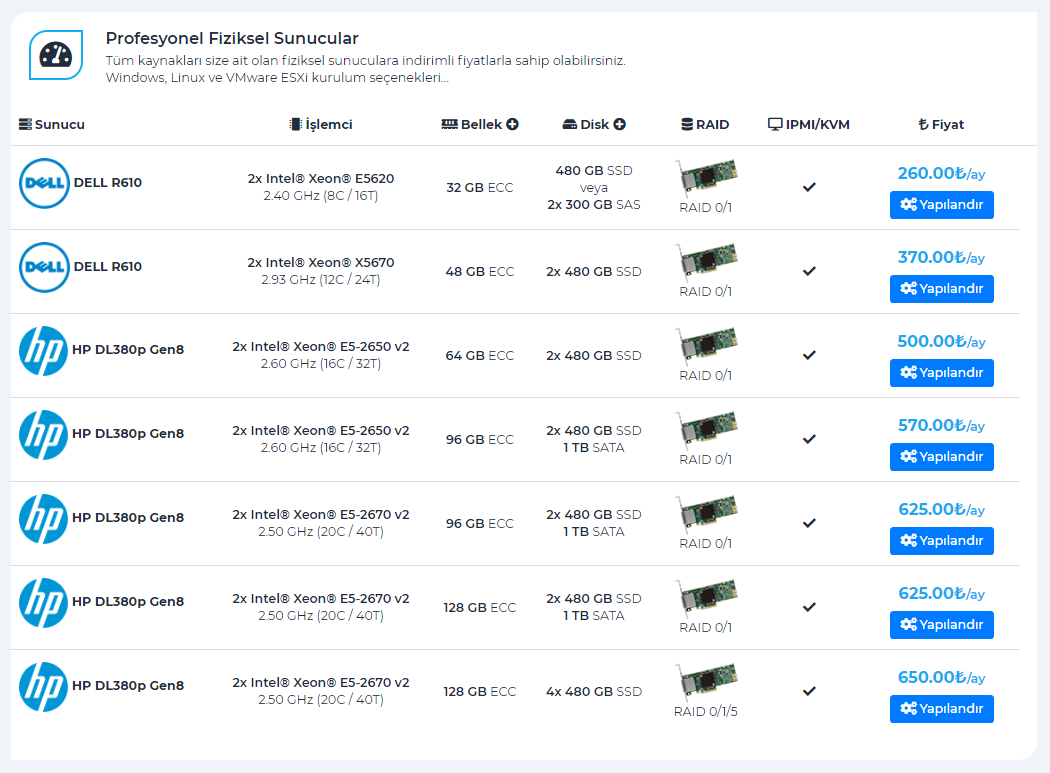Click the Sunucu column header
Viewport: 1050px width, 773px height.
(52, 124)
